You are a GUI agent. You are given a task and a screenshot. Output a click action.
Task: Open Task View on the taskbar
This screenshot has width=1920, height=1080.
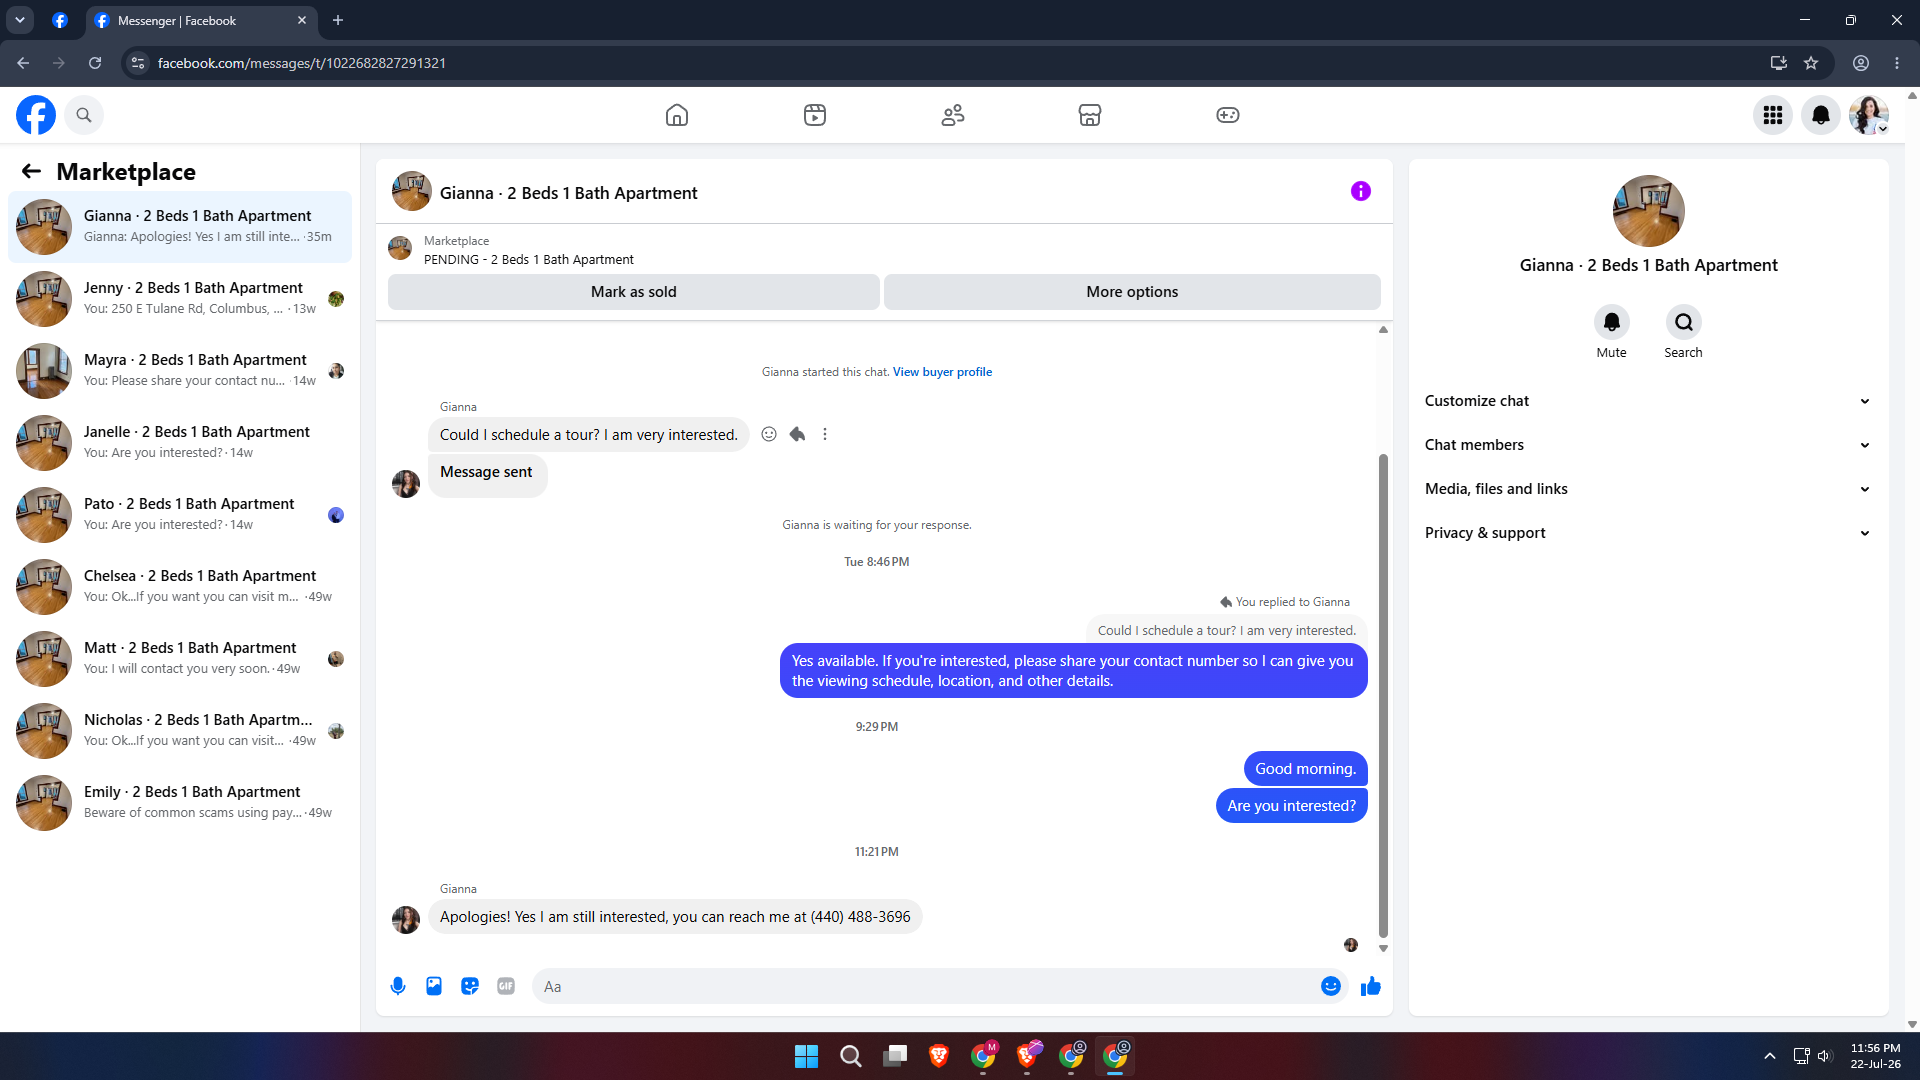pyautogui.click(x=895, y=1056)
